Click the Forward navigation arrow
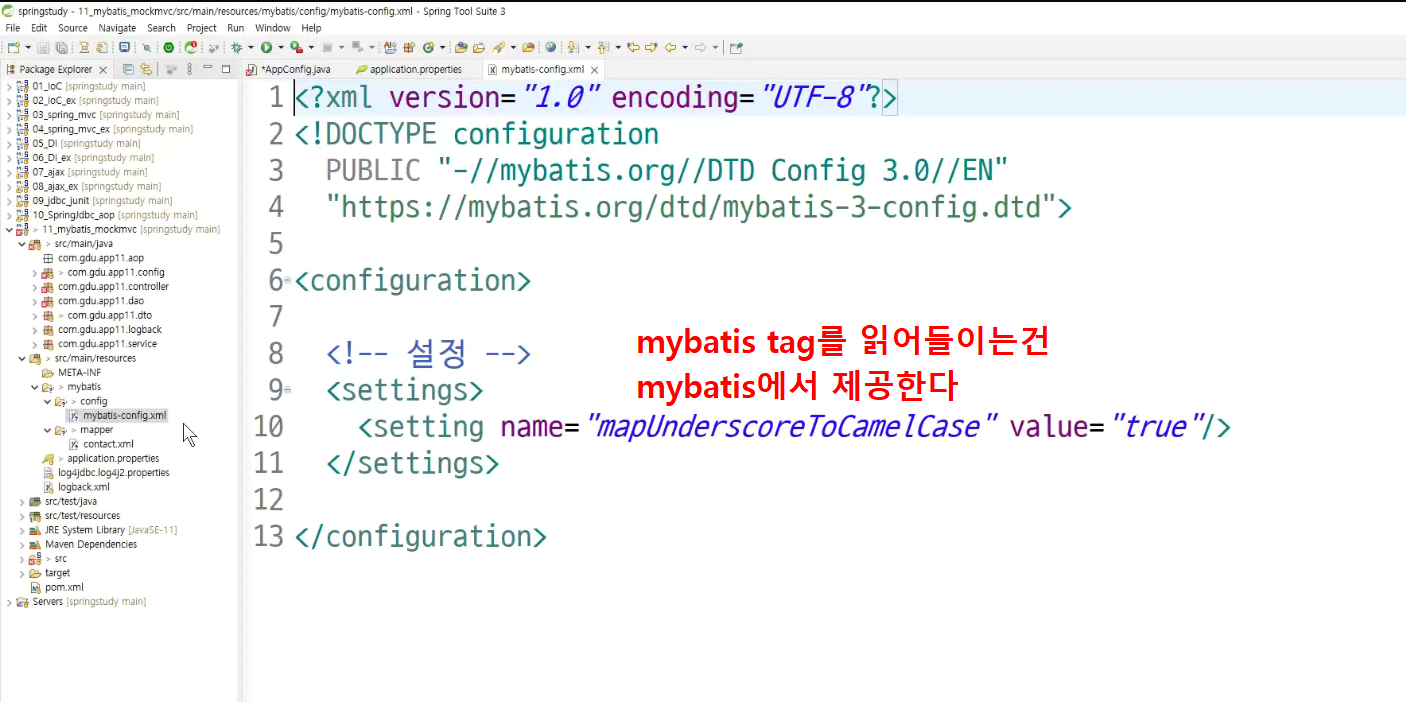The height and width of the screenshot is (702, 1406). (x=700, y=47)
